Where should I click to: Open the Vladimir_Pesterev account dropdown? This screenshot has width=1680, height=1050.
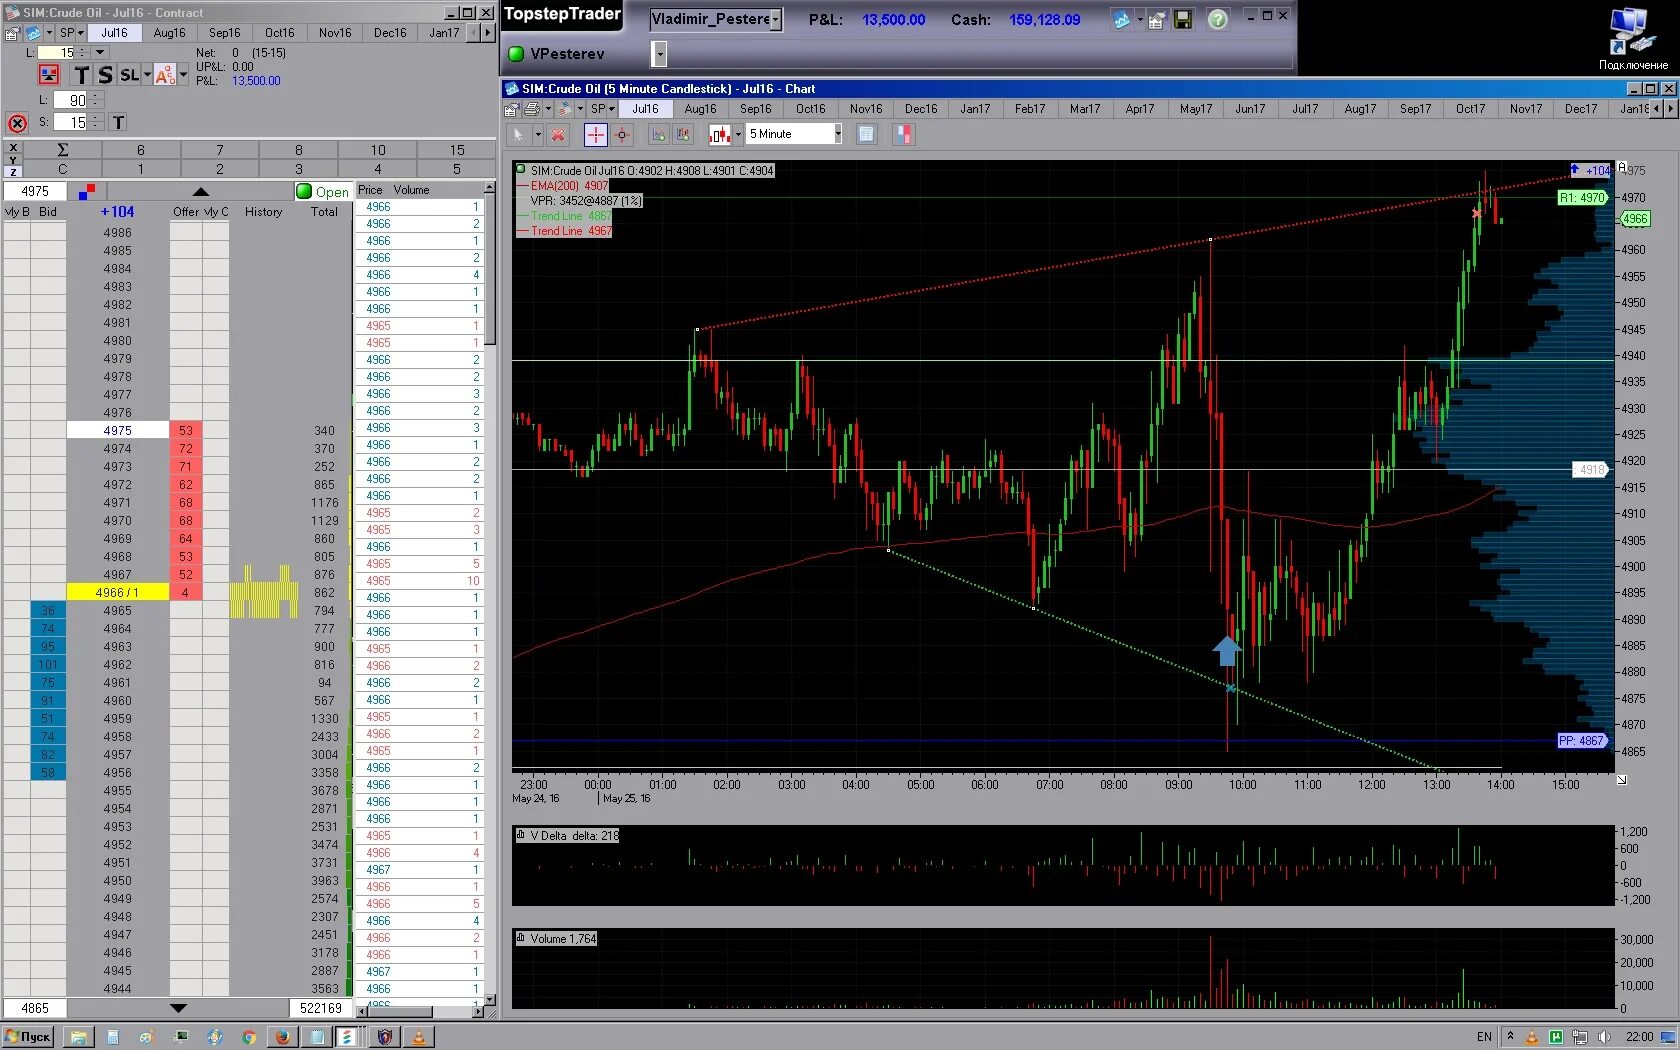775,19
